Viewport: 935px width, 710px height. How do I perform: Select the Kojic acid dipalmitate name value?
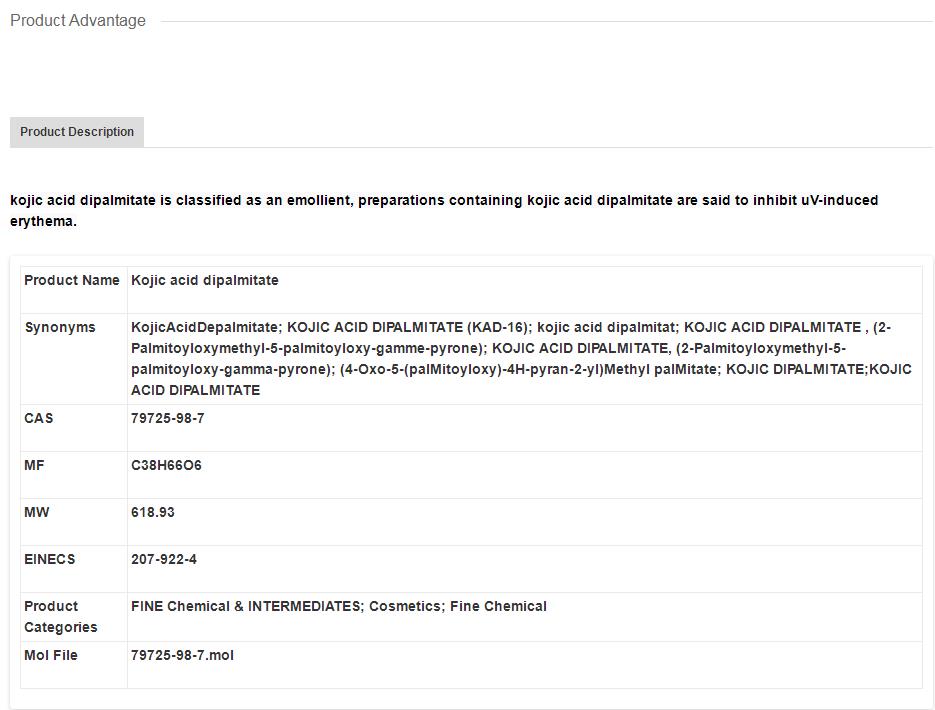[205, 281]
